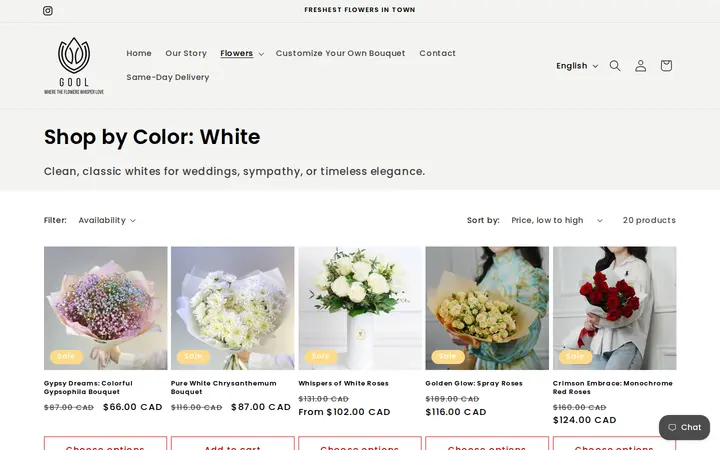Viewport: 720px width, 450px height.
Task: Open the Sort by price dropdown
Action: pyautogui.click(x=557, y=220)
